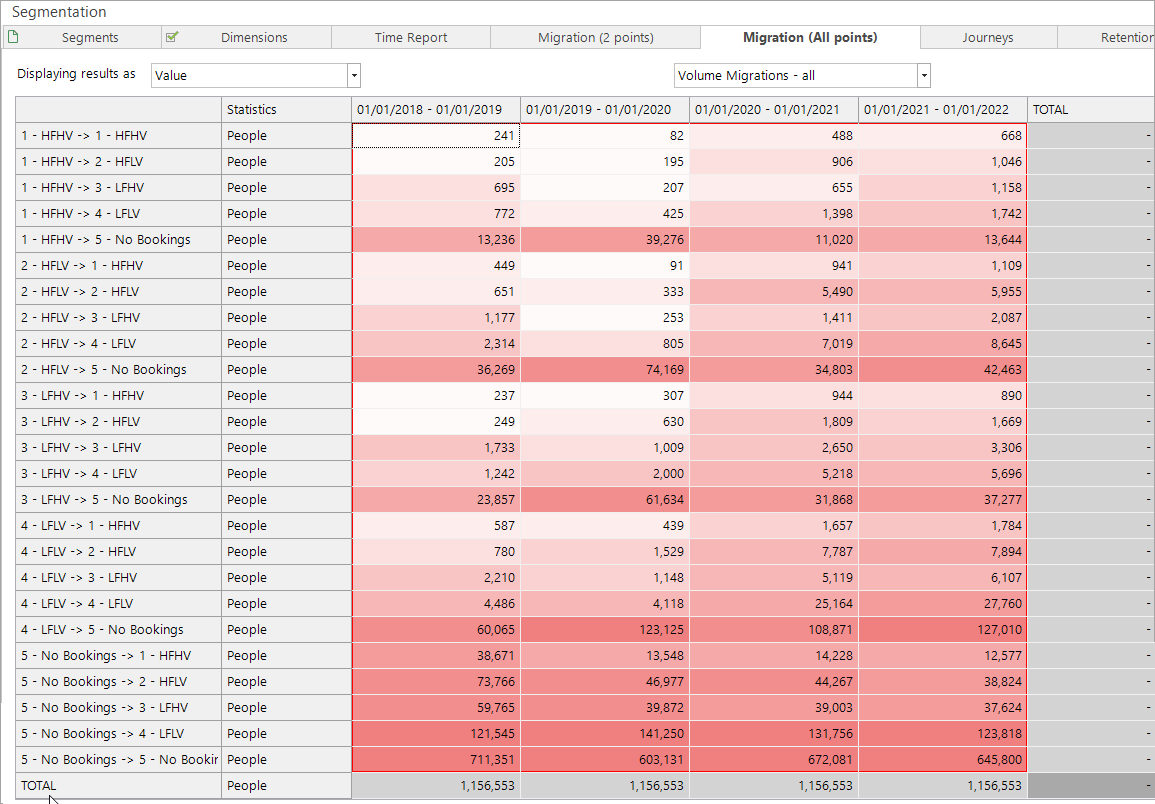Select the row 3 - LFHV -> 5 - No Bookings

coord(119,500)
